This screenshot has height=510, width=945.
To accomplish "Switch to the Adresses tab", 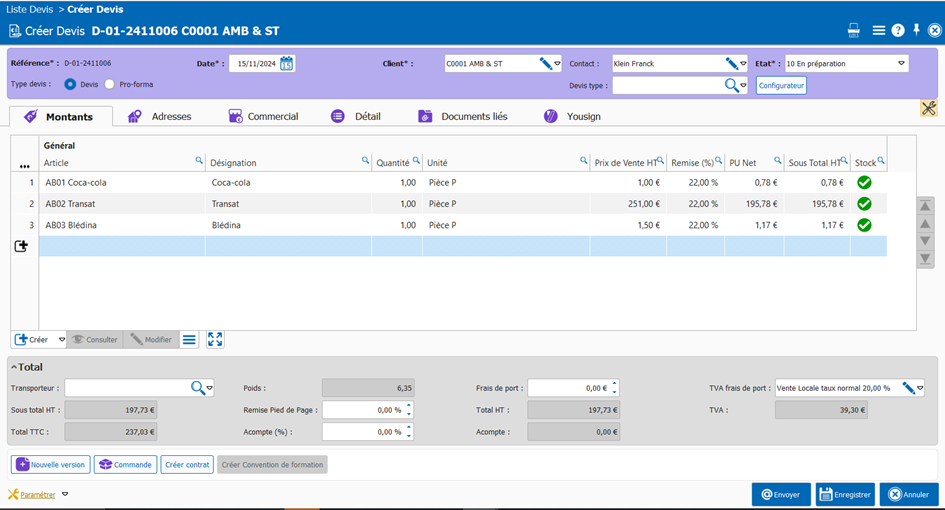I will pos(160,116).
